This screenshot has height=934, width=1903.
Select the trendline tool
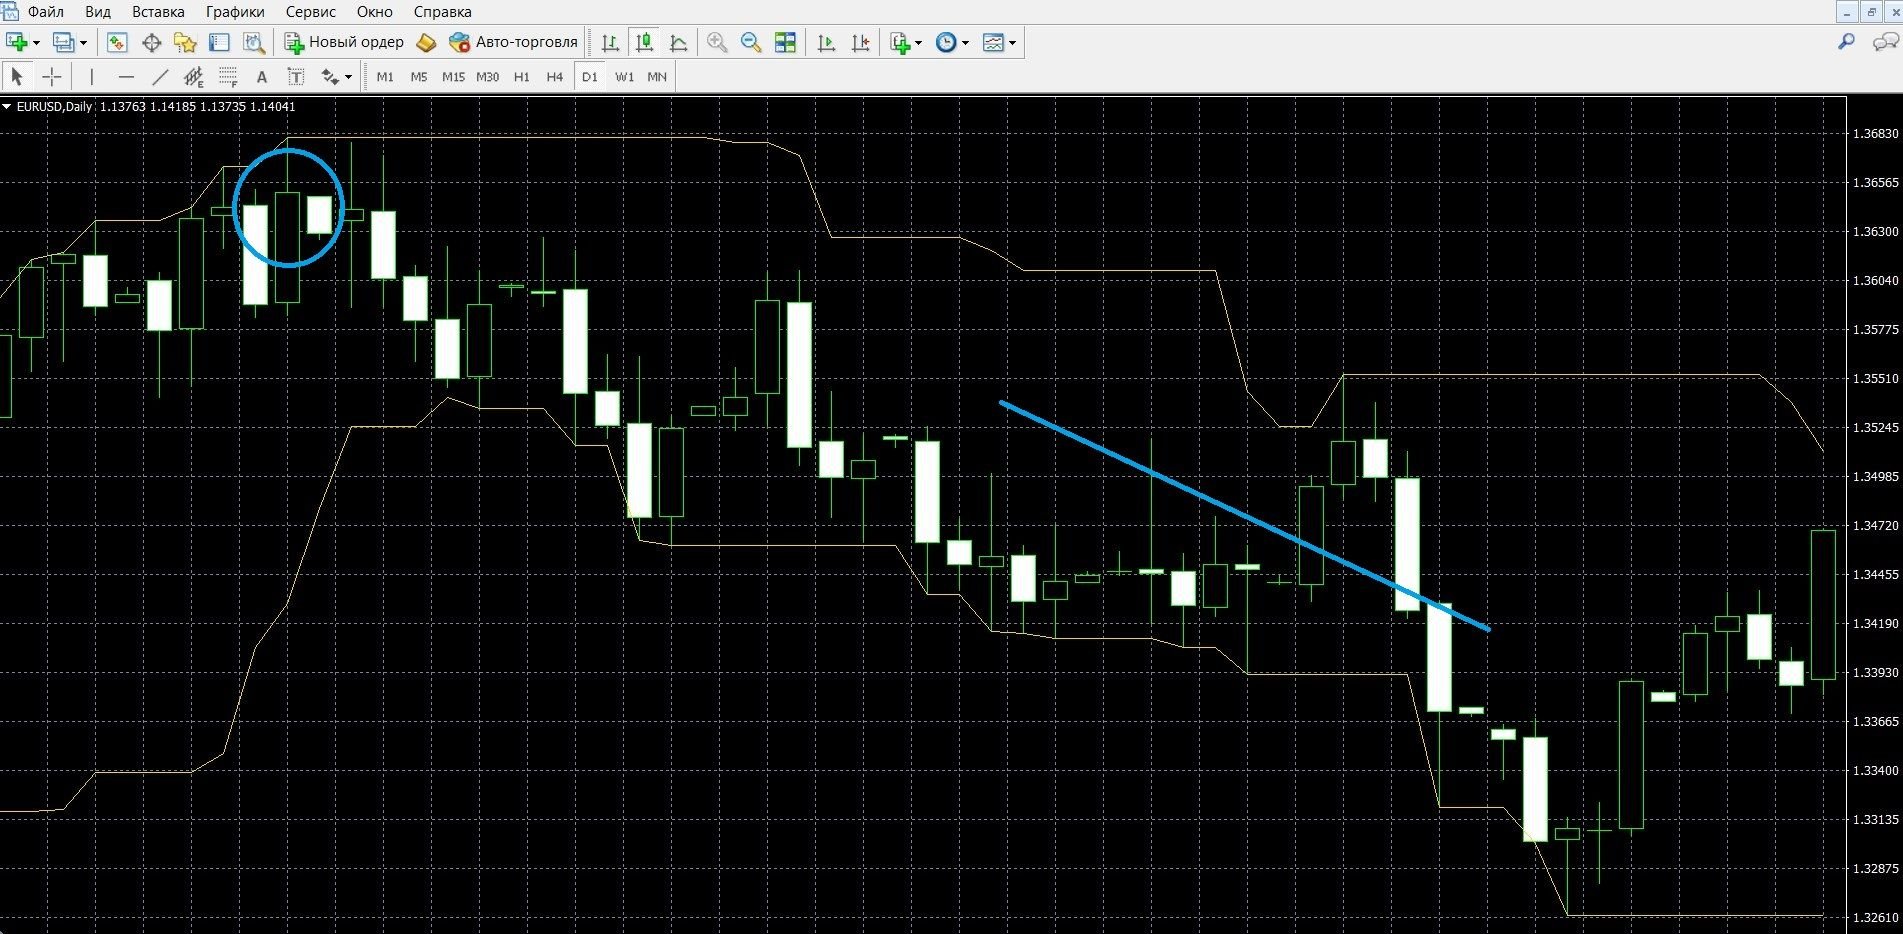pyautogui.click(x=160, y=77)
